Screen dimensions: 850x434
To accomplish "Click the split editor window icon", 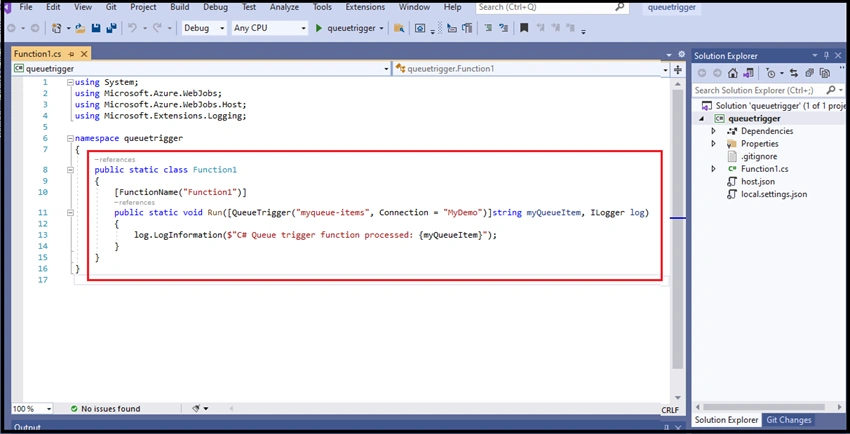I will point(678,69).
